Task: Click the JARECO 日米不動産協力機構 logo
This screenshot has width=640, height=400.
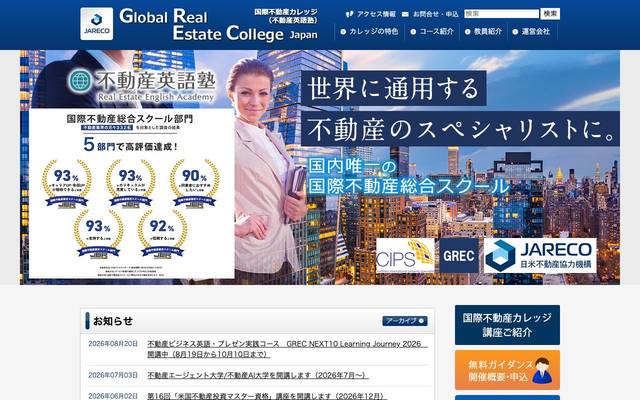Action: 540,256
